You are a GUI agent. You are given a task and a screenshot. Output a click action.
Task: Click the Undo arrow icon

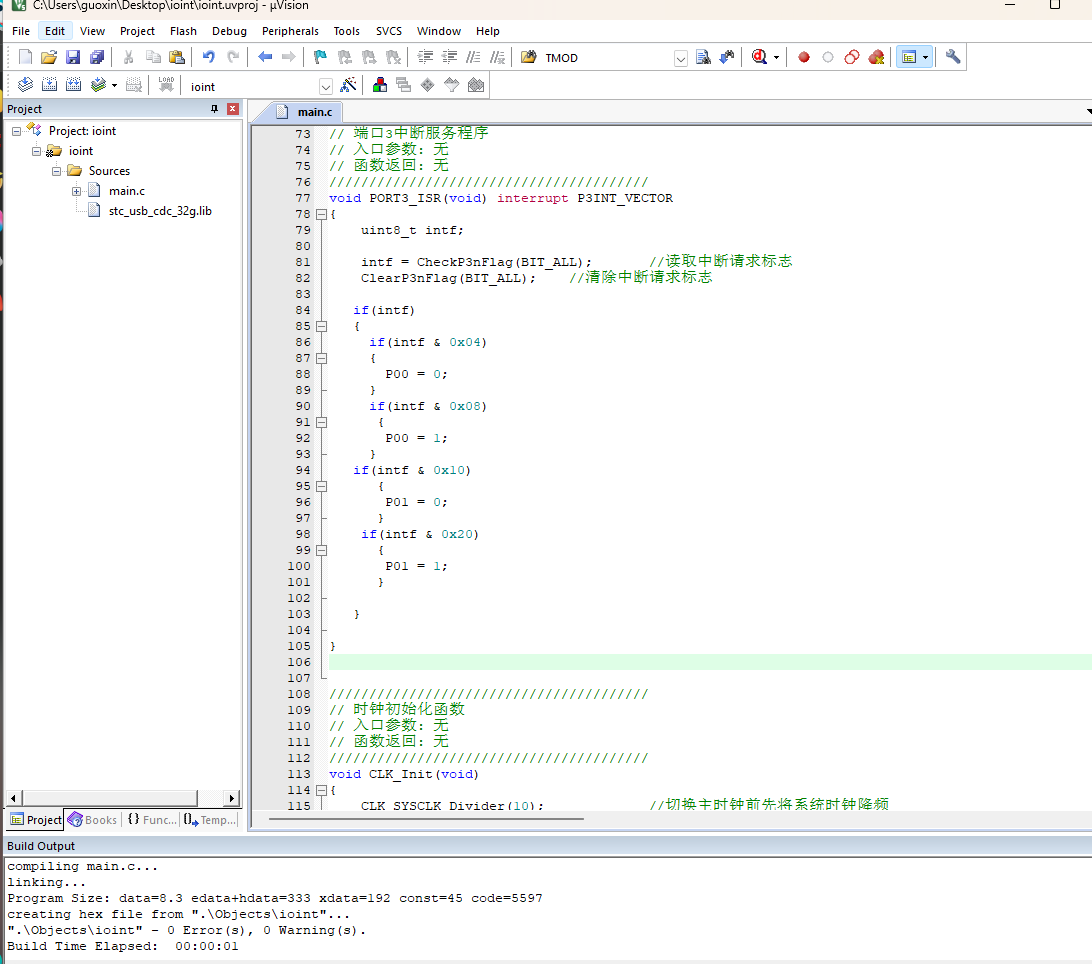pos(208,57)
